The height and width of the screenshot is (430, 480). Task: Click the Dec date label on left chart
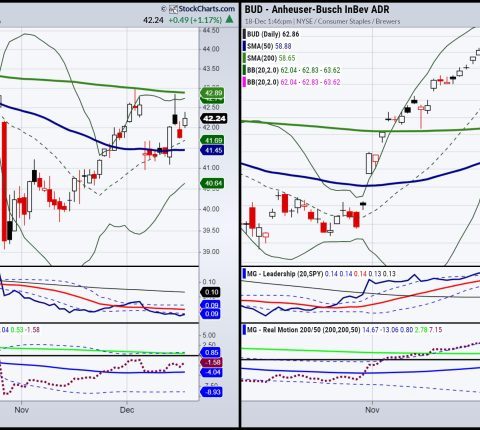click(127, 410)
